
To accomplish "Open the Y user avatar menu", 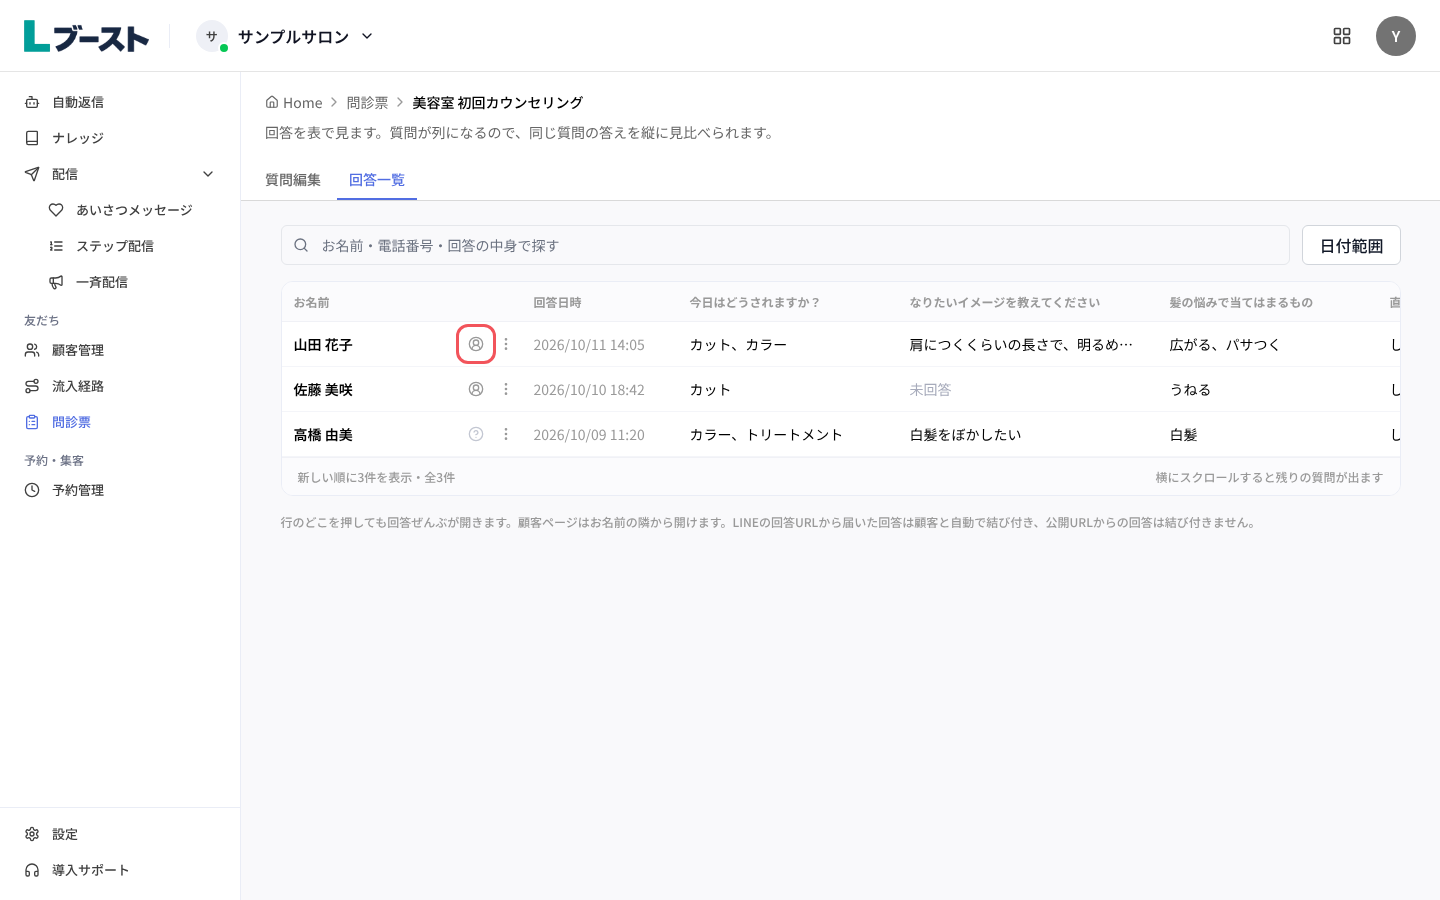I will coord(1396,36).
